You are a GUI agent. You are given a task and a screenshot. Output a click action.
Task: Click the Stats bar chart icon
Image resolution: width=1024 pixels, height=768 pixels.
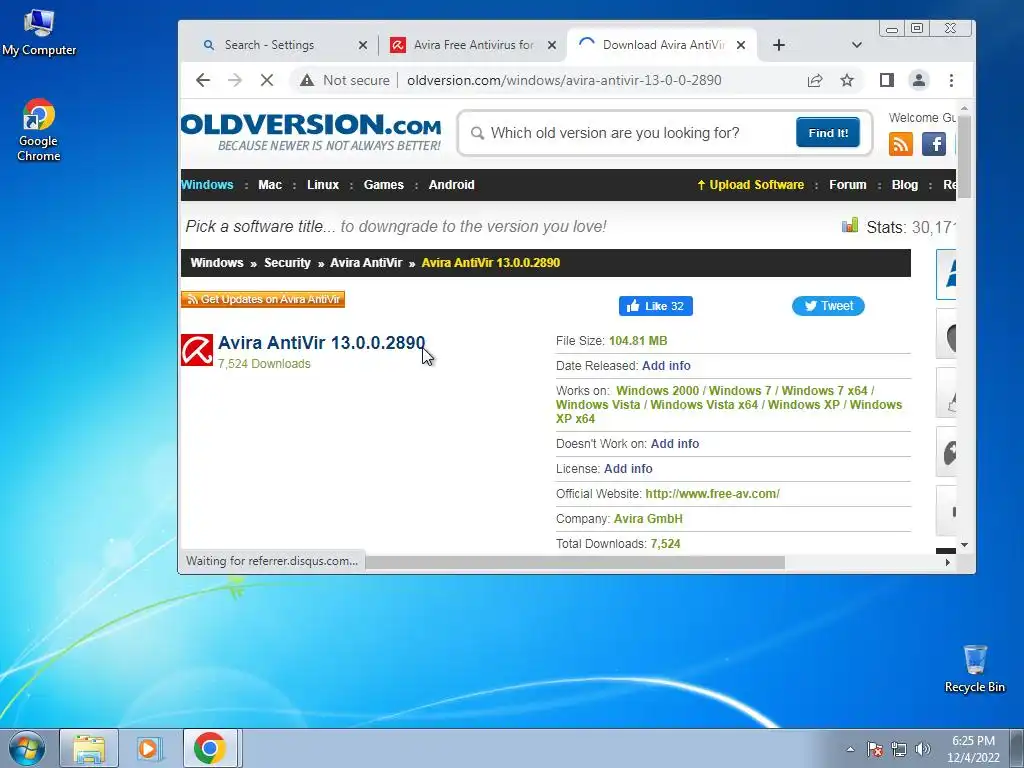pyautogui.click(x=850, y=225)
